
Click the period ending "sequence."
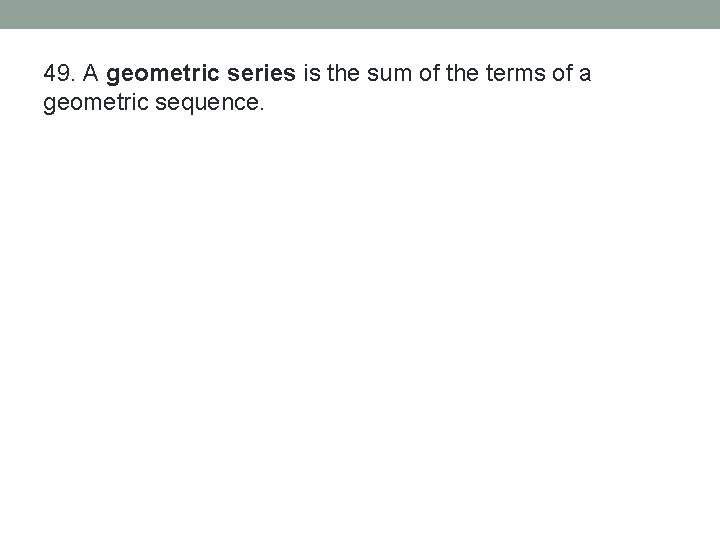tap(262, 108)
